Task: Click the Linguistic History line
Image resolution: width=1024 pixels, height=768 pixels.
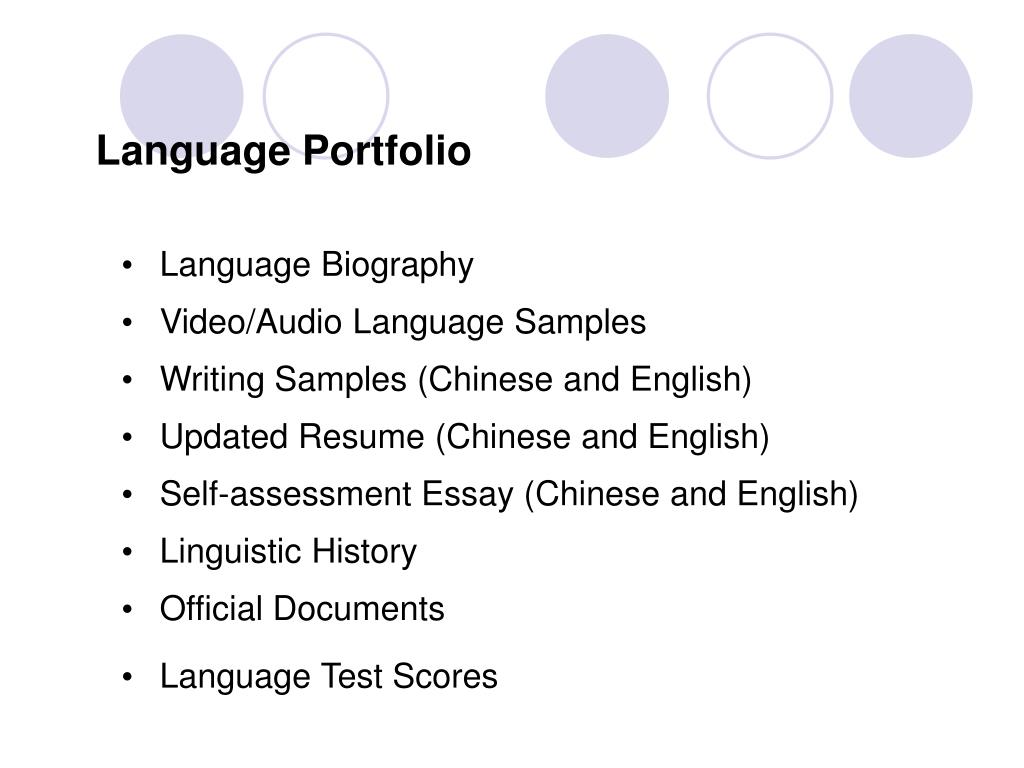Action: [x=288, y=552]
